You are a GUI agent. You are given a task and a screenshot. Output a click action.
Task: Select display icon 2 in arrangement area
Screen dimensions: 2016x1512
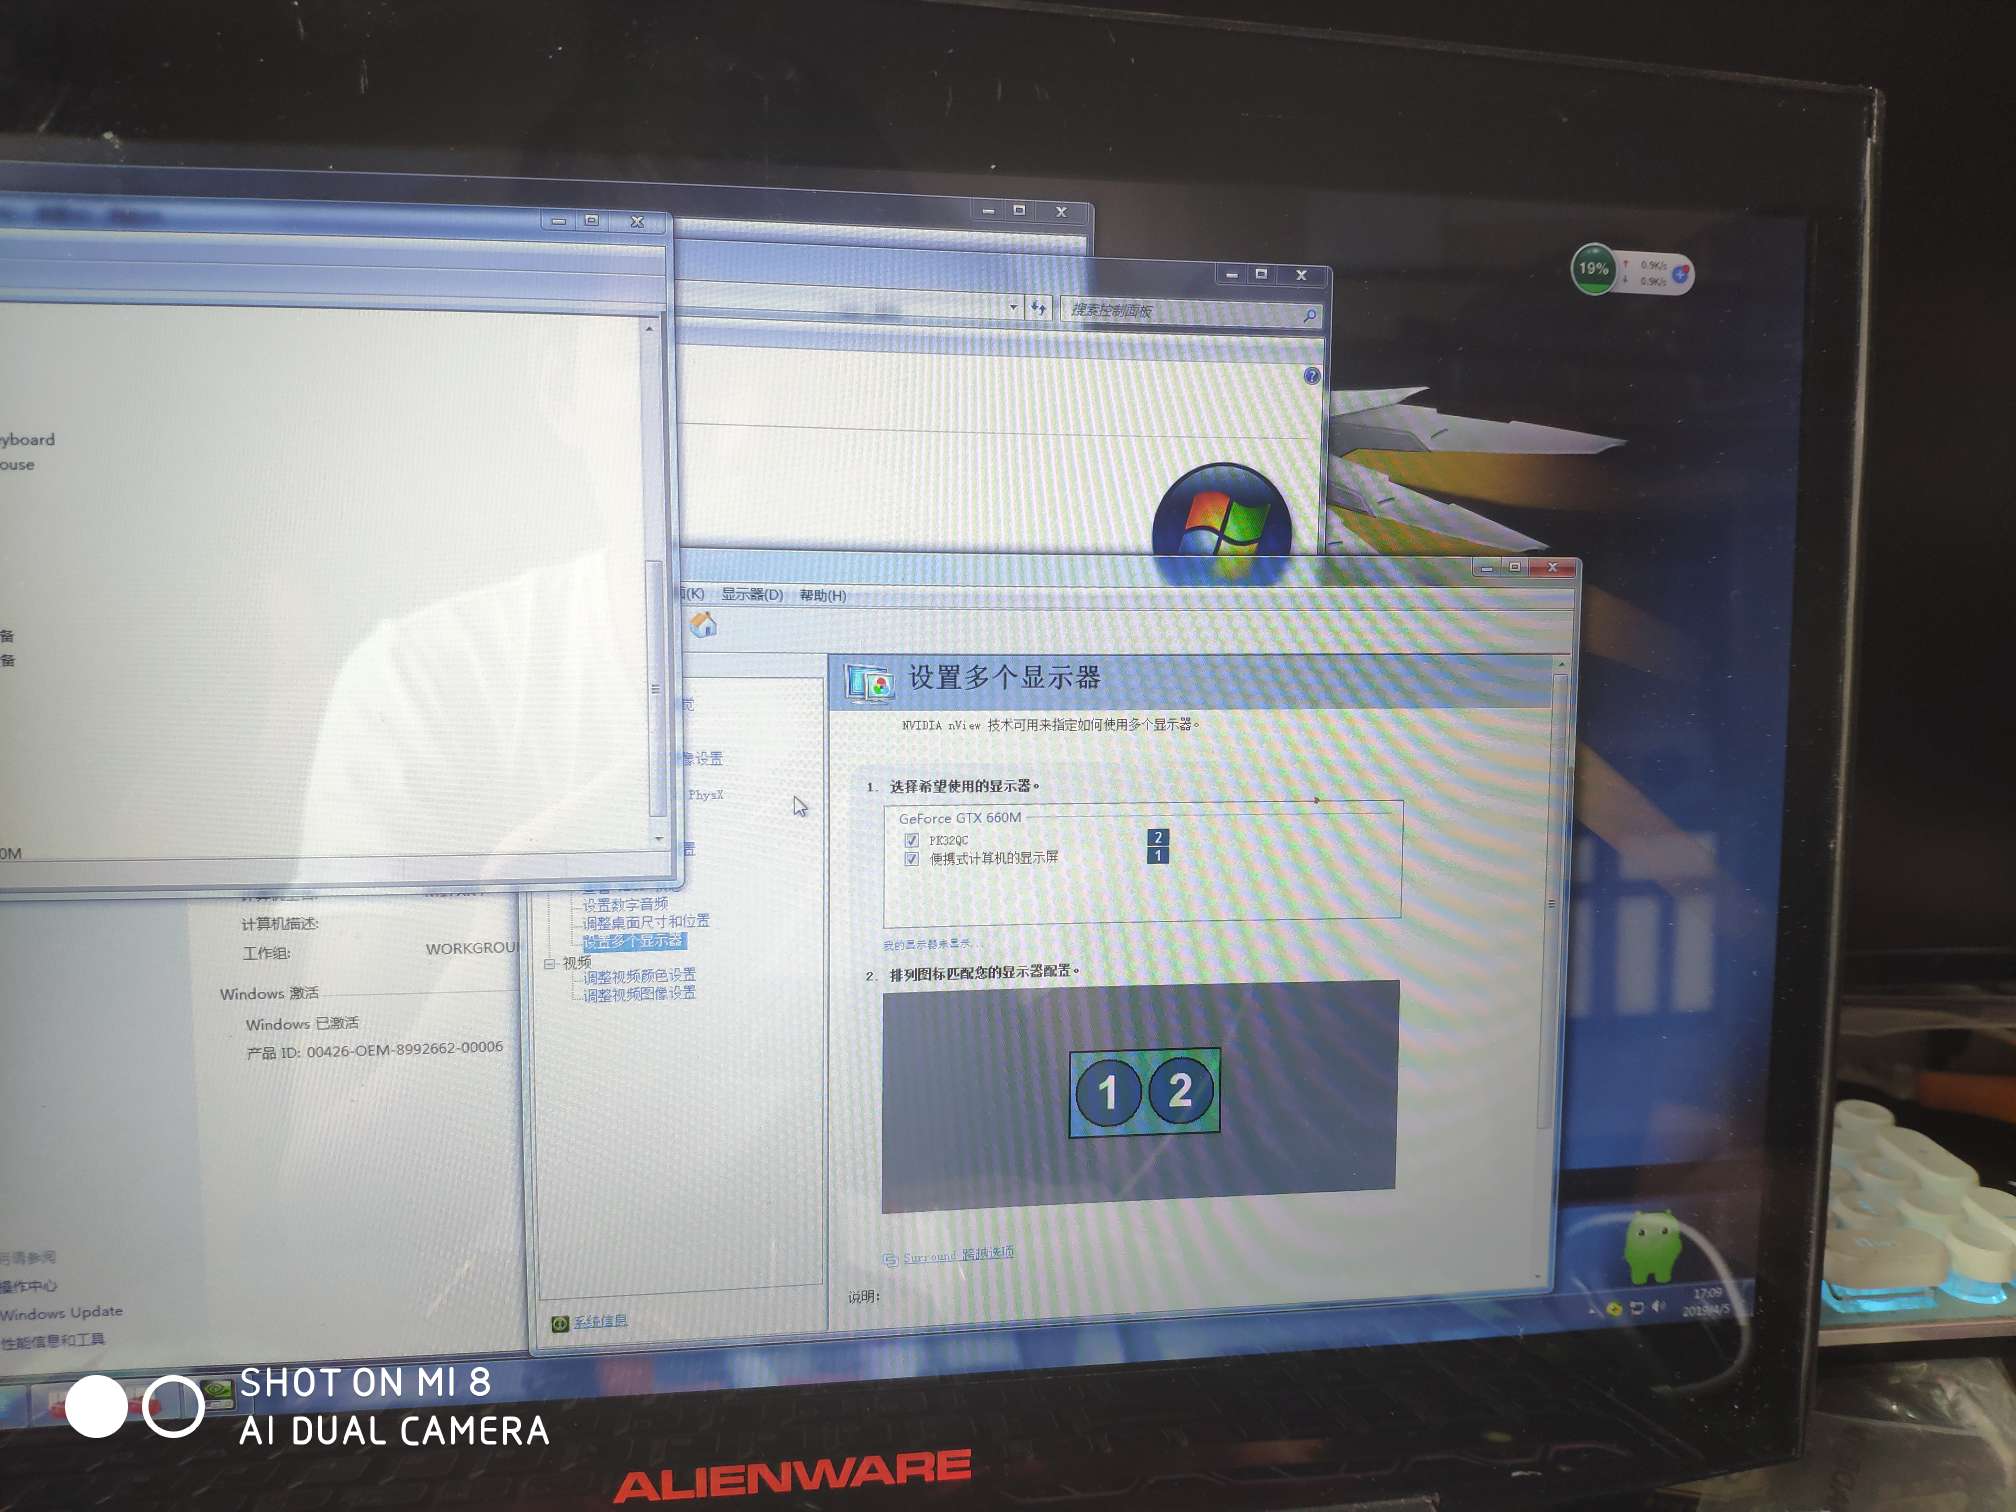pos(1181,1089)
